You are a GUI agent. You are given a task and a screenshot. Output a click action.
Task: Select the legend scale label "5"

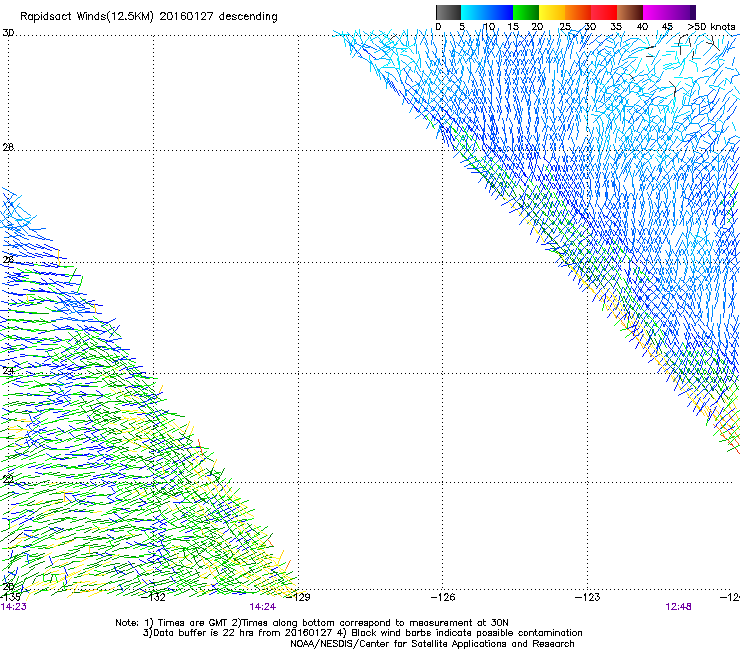click(462, 27)
